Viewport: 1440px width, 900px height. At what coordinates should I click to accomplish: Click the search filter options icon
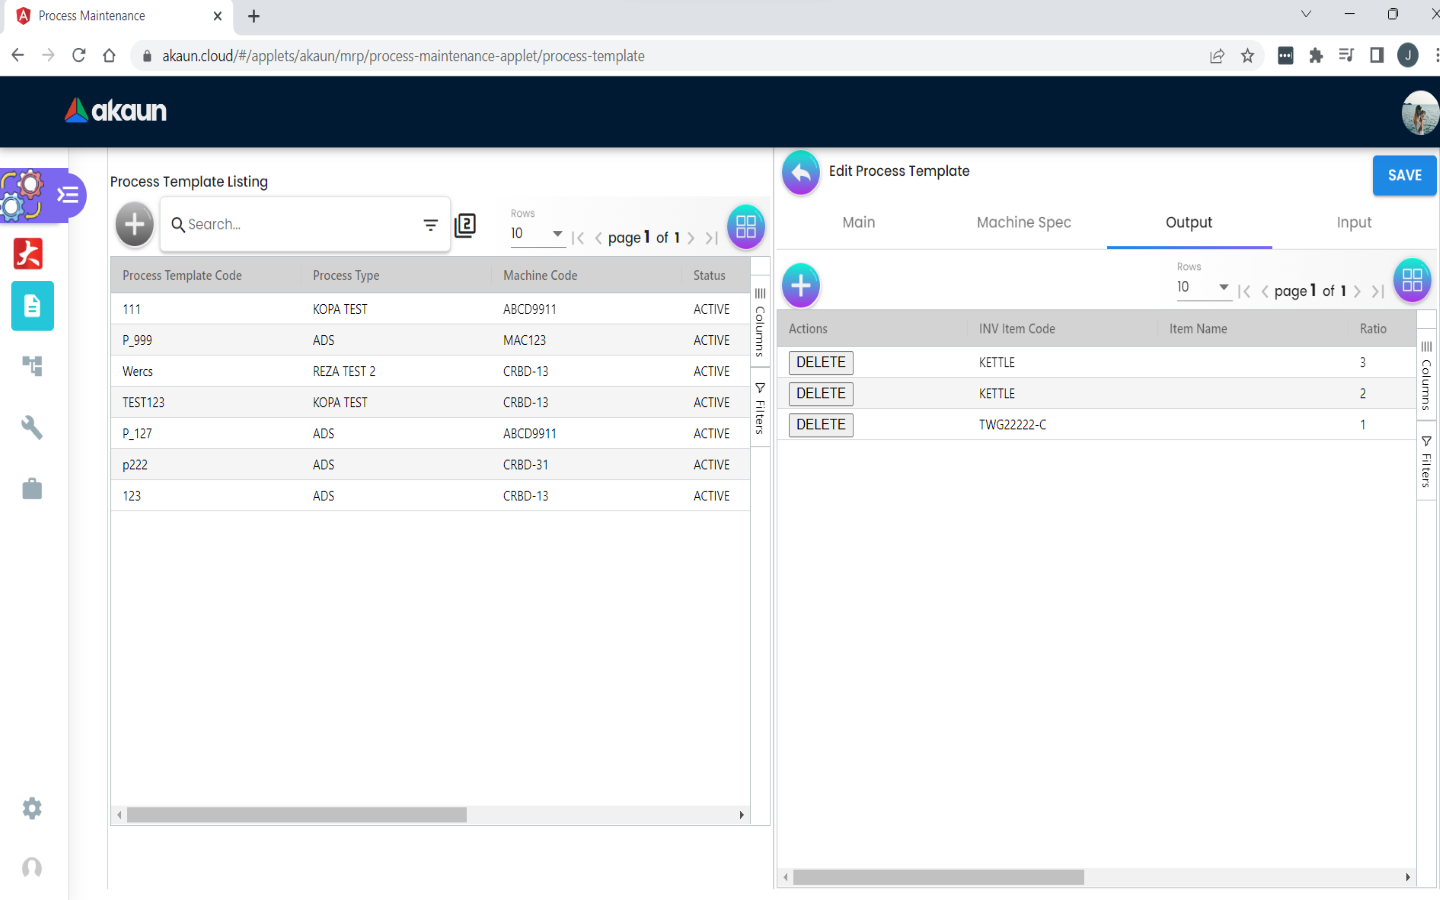point(431,225)
